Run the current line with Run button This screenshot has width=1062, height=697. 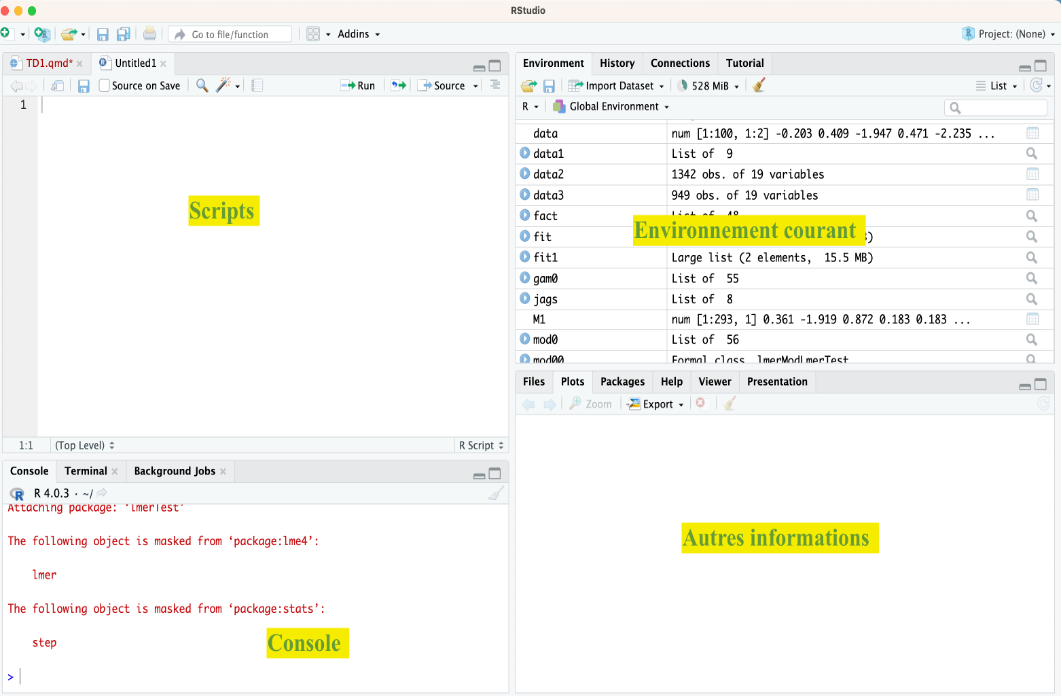coord(358,86)
